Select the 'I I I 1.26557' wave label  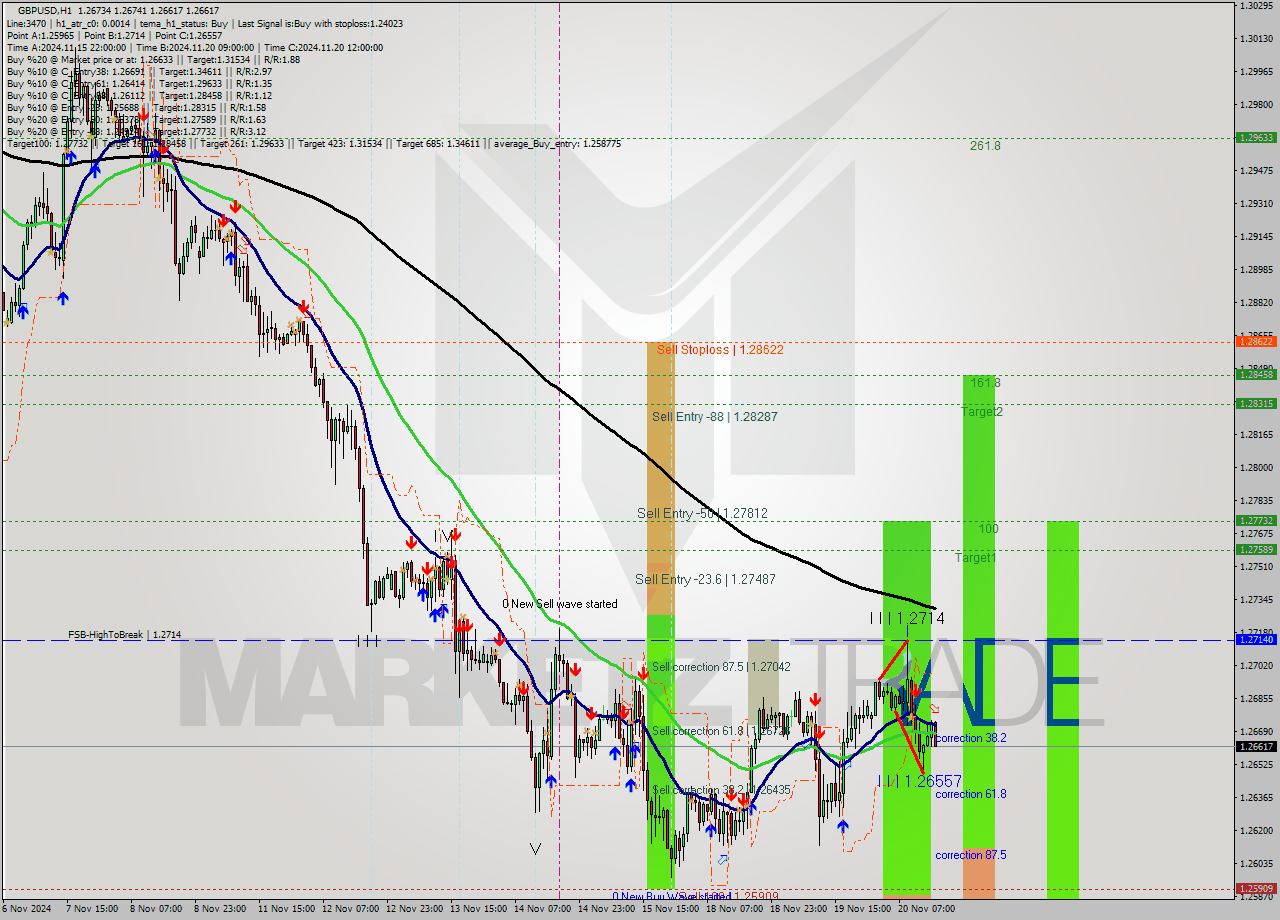(x=920, y=781)
